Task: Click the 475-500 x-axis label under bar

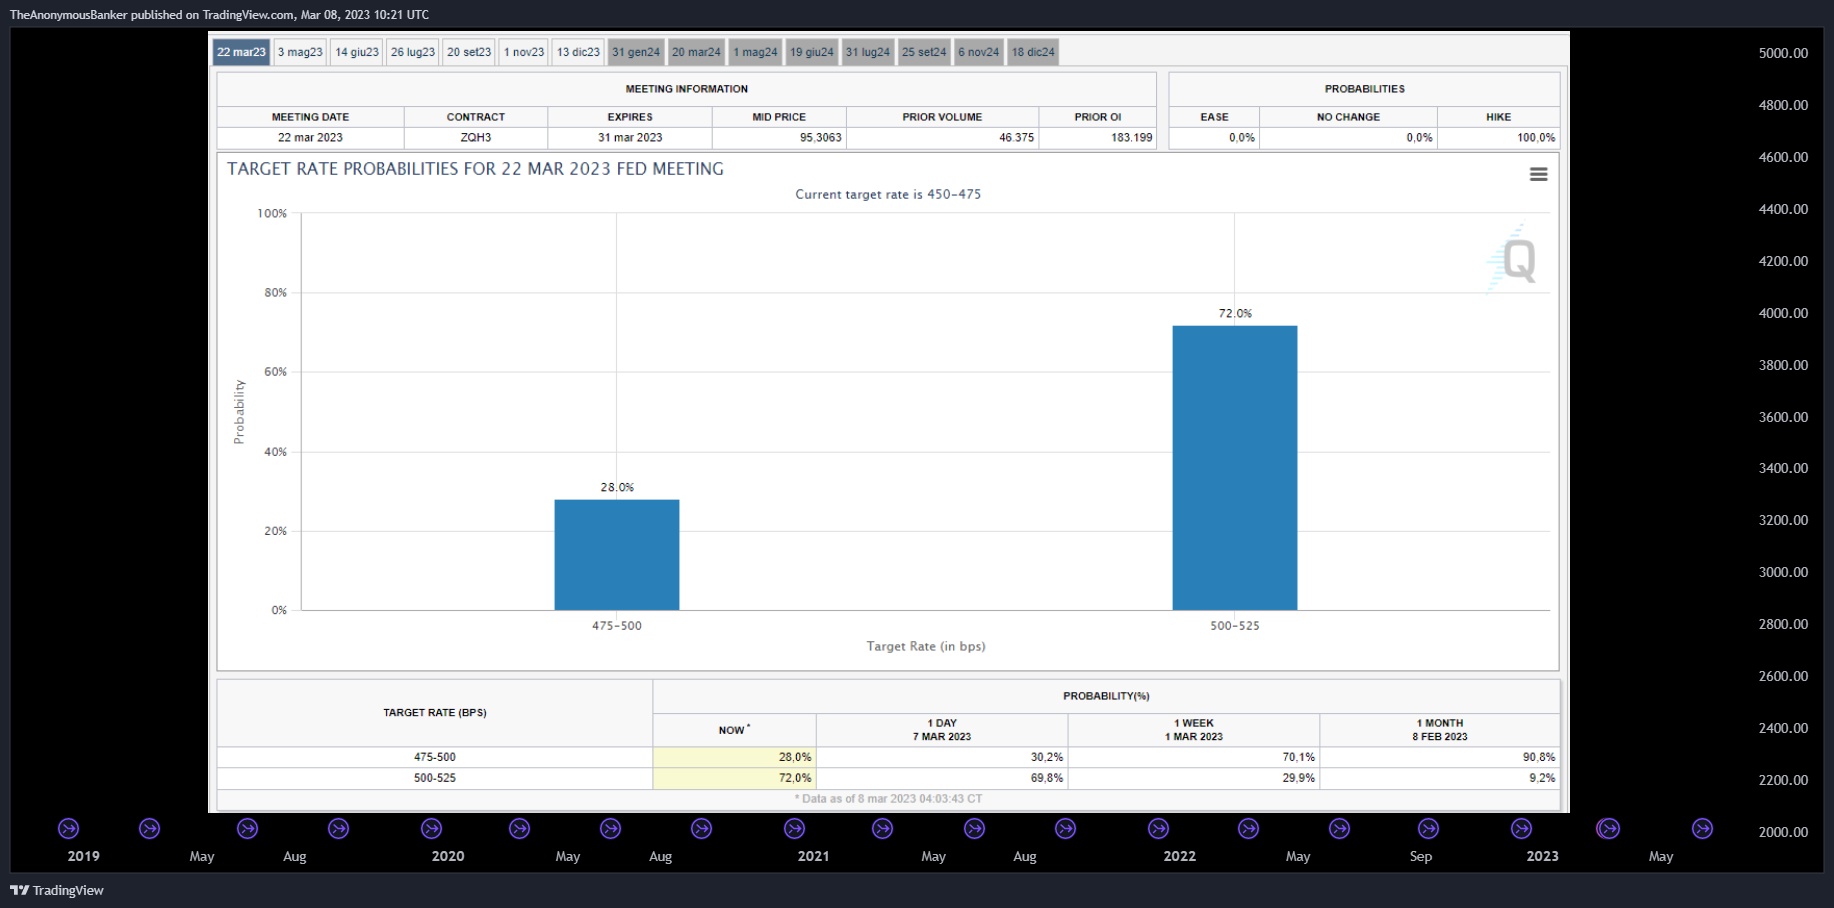Action: (617, 626)
